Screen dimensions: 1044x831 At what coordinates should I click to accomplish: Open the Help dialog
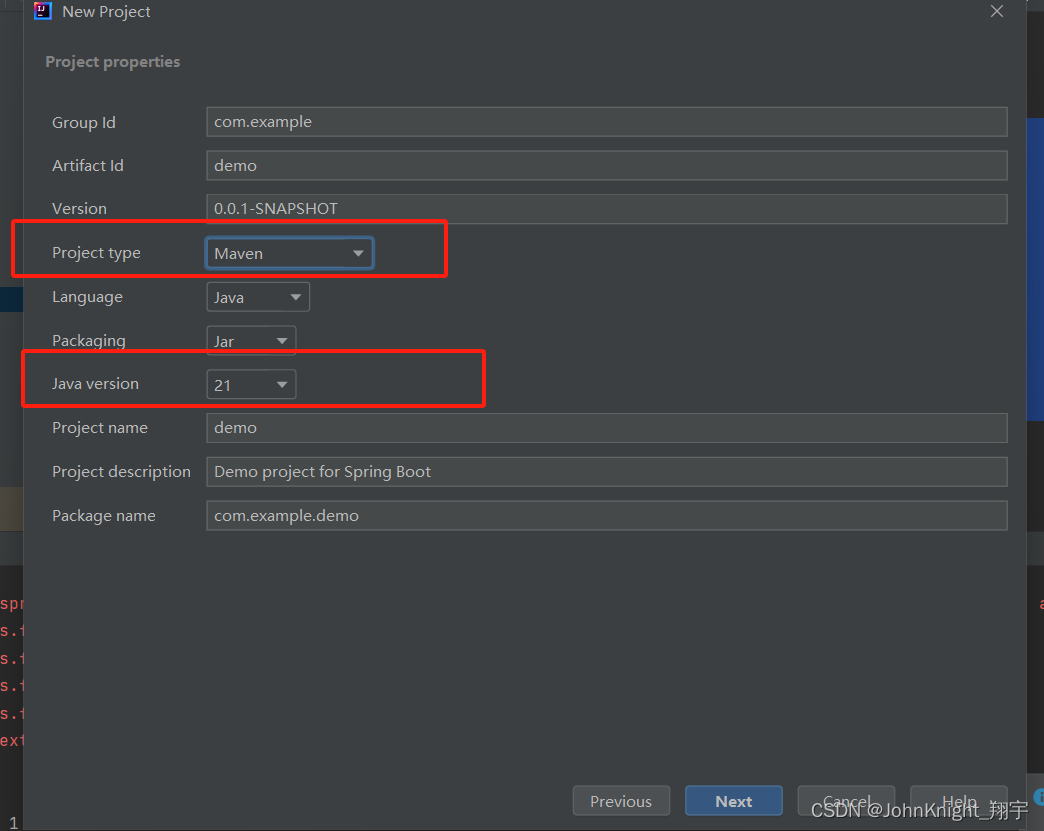click(958, 800)
